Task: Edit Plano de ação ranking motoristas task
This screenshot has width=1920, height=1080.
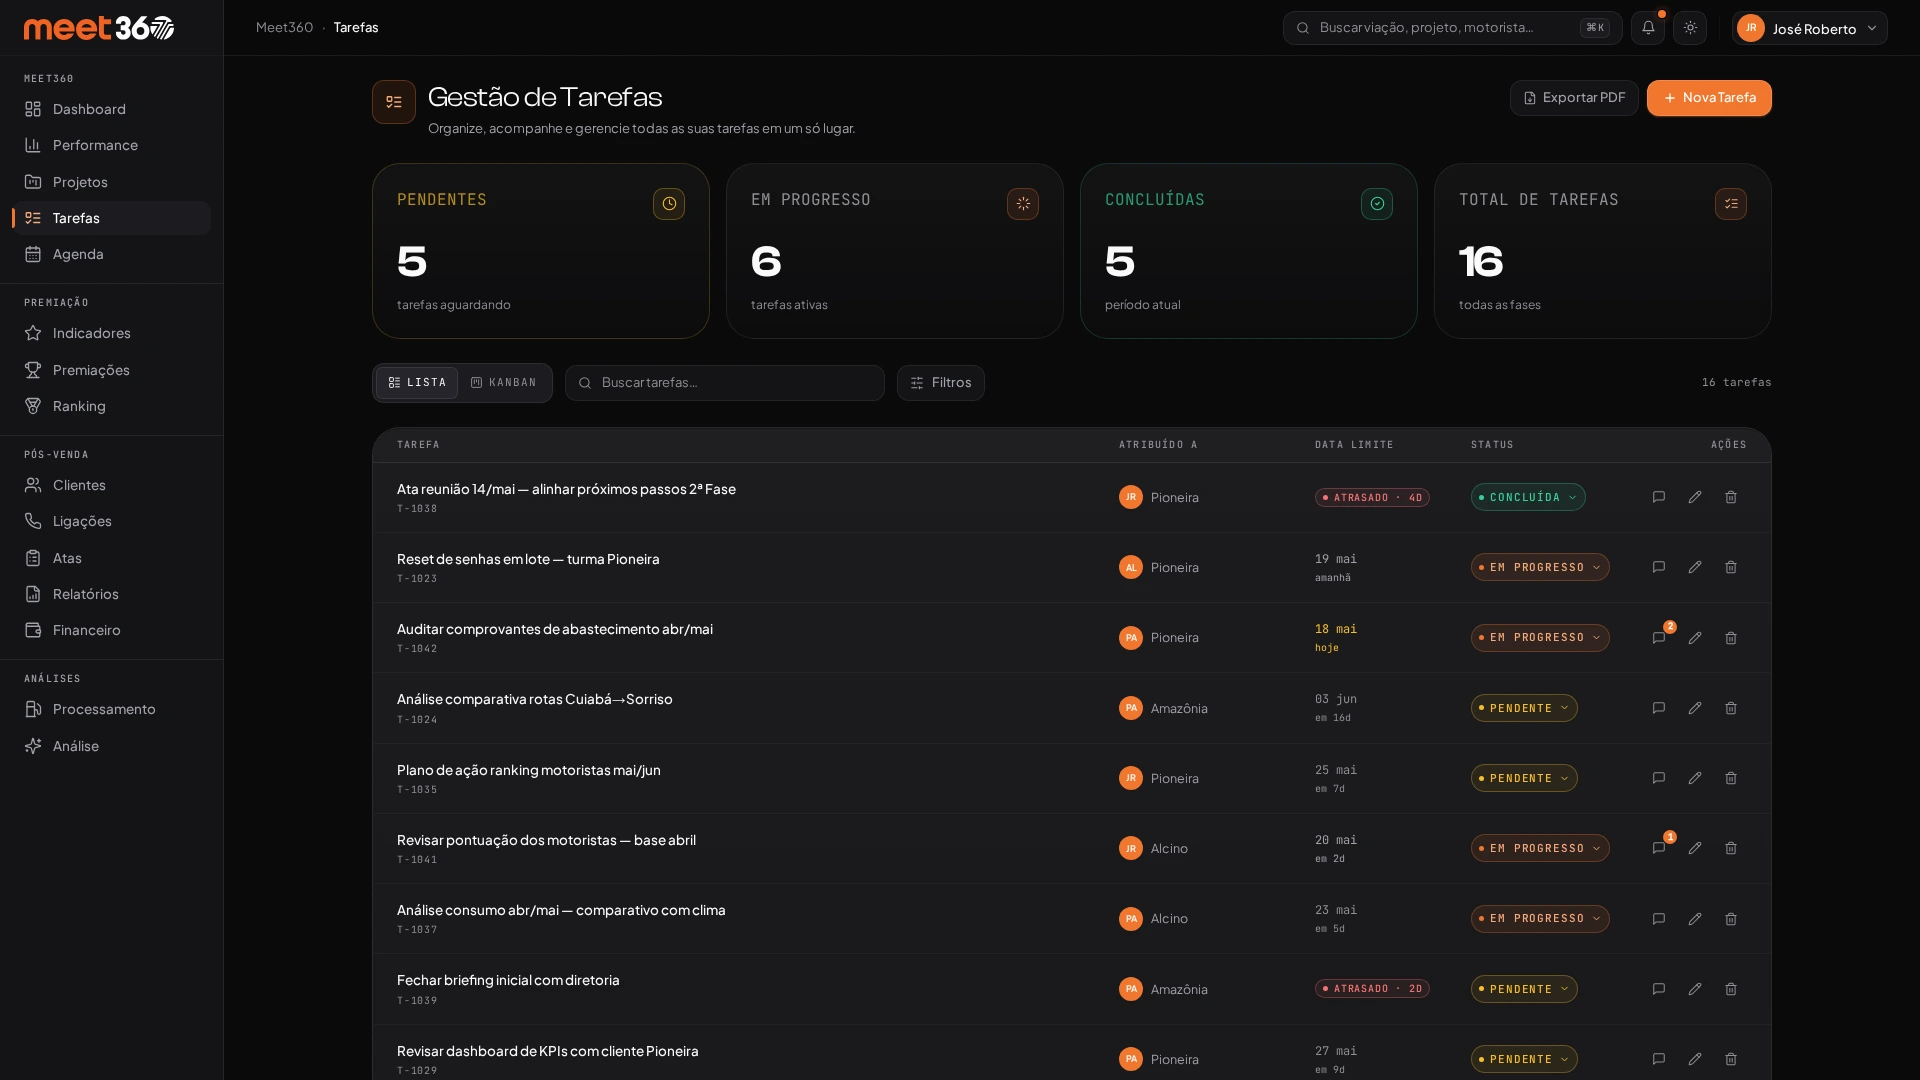Action: click(x=1695, y=778)
